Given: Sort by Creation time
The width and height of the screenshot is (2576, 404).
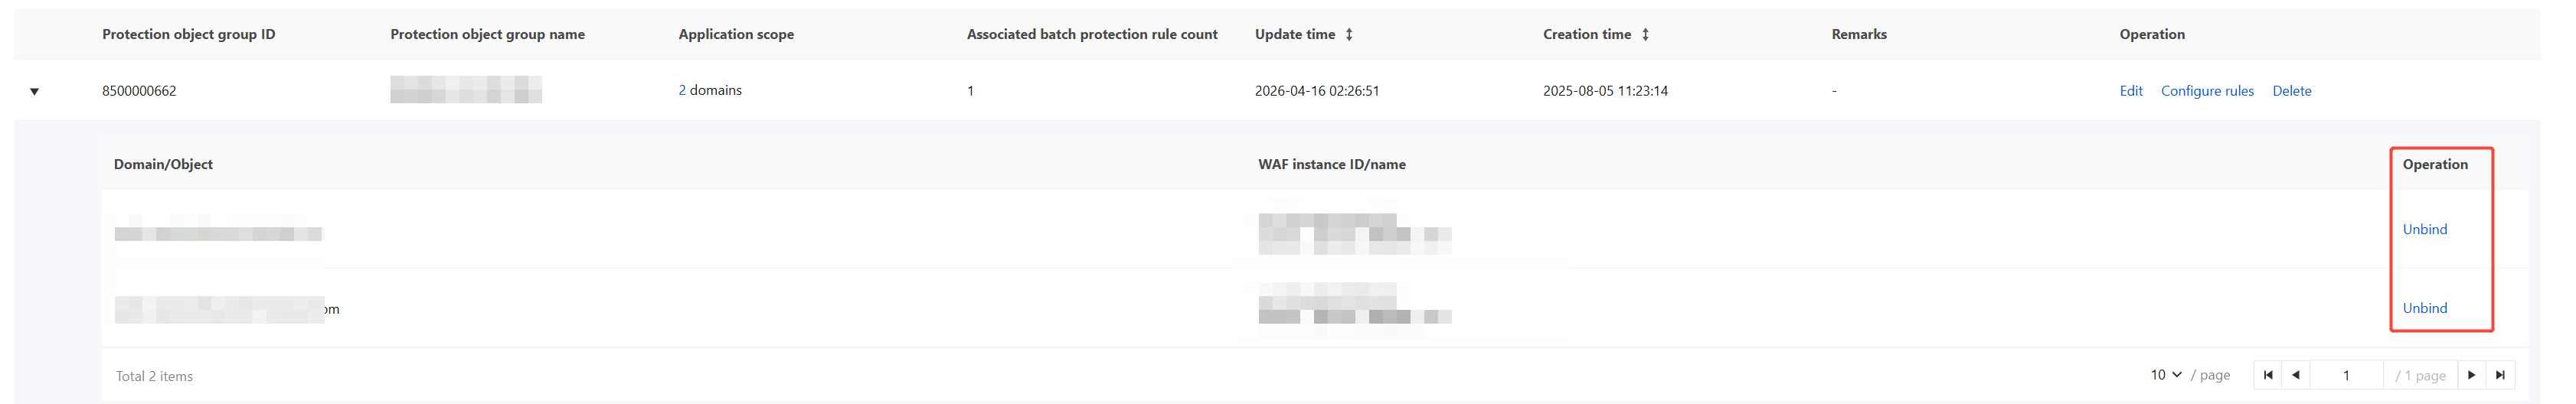Looking at the screenshot, I should (x=1645, y=34).
